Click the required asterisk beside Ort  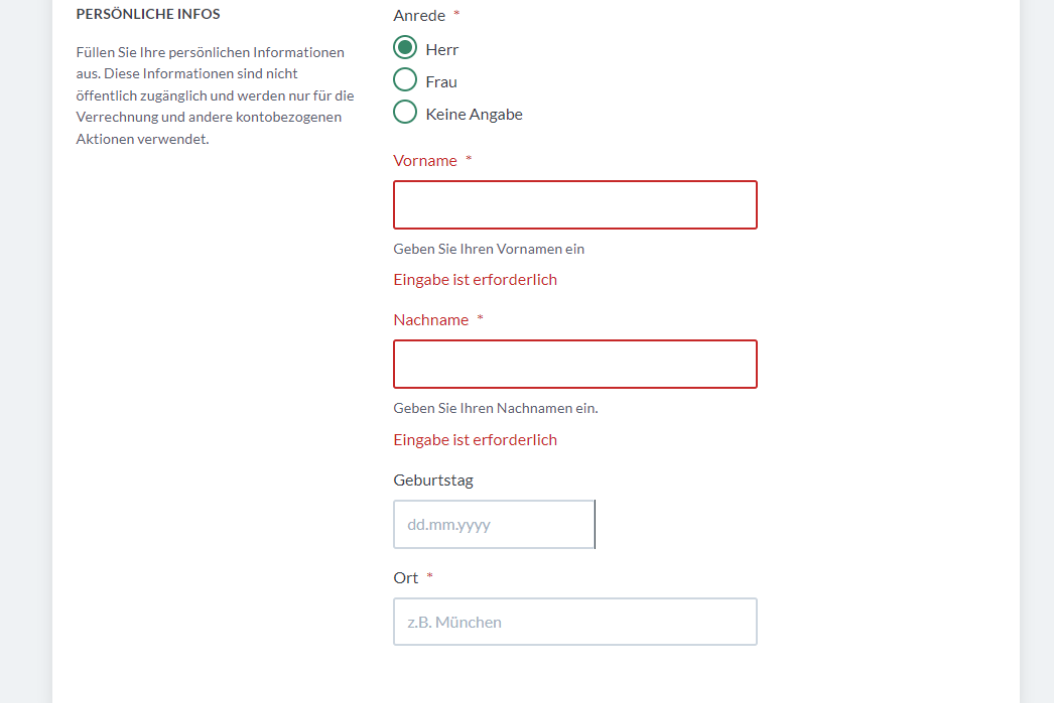tap(430, 576)
